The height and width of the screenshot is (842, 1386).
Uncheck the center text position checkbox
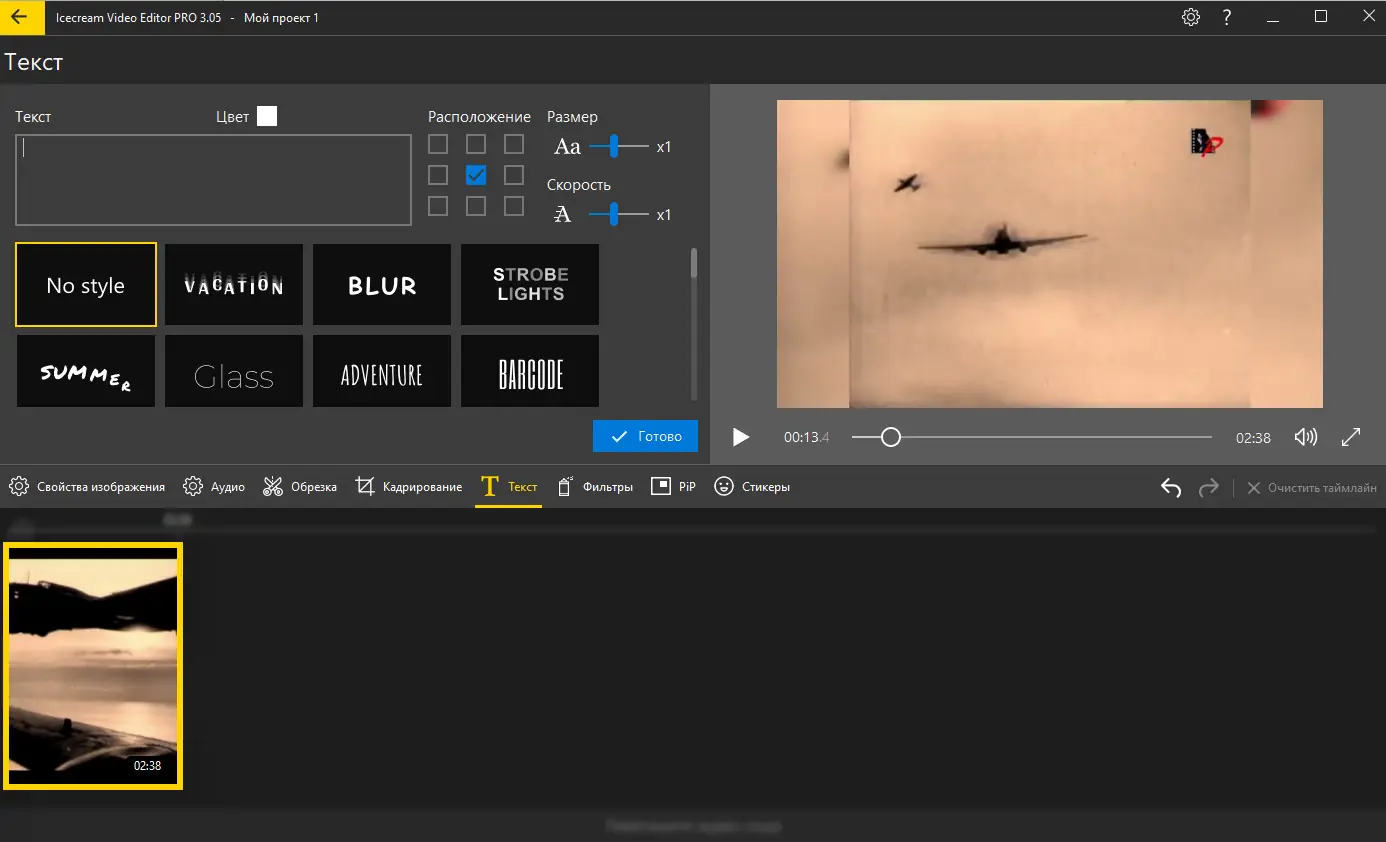[x=476, y=175]
